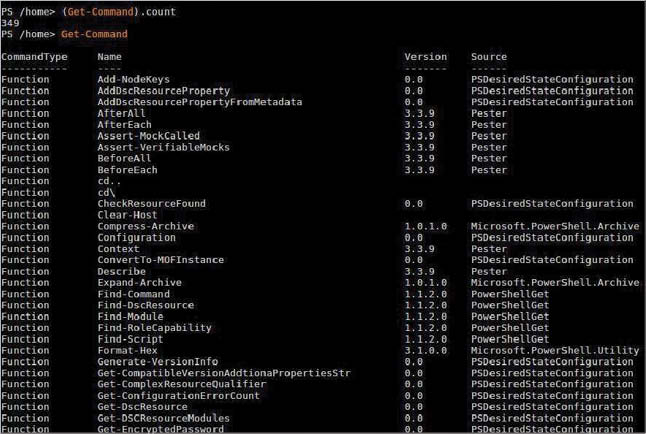Image resolution: width=646 pixels, height=434 pixels.
Task: Click the Version column header
Action: [x=425, y=57]
